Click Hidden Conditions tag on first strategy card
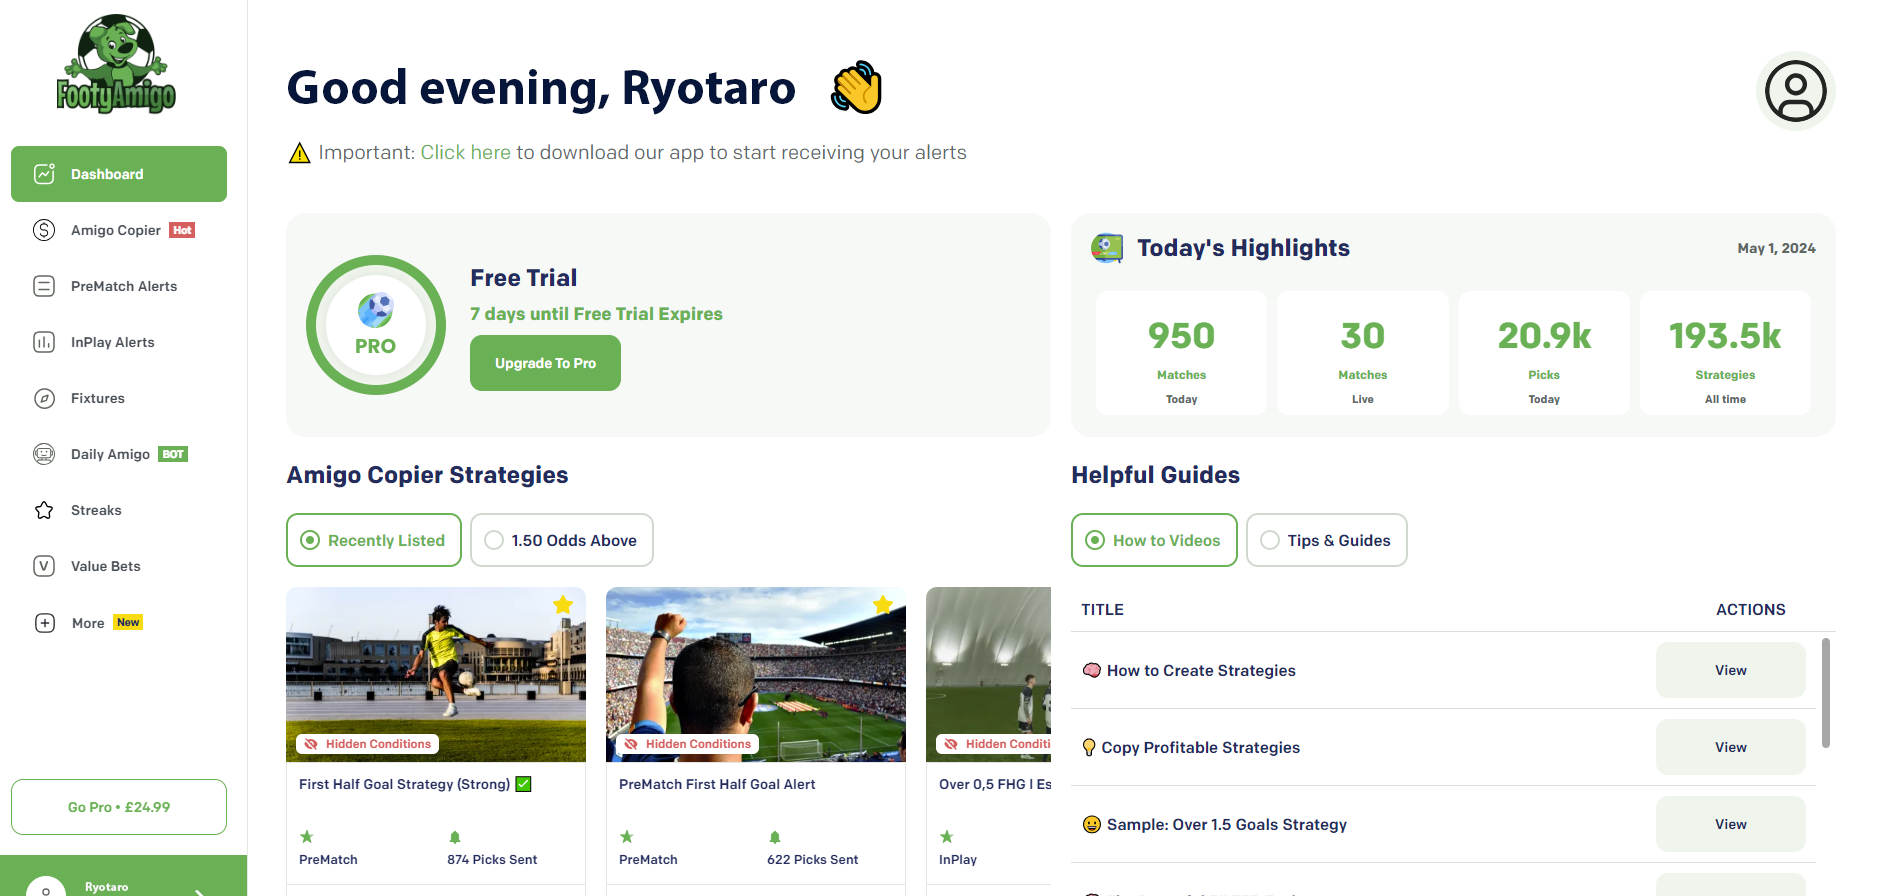The image size is (1880, 896). 367,744
